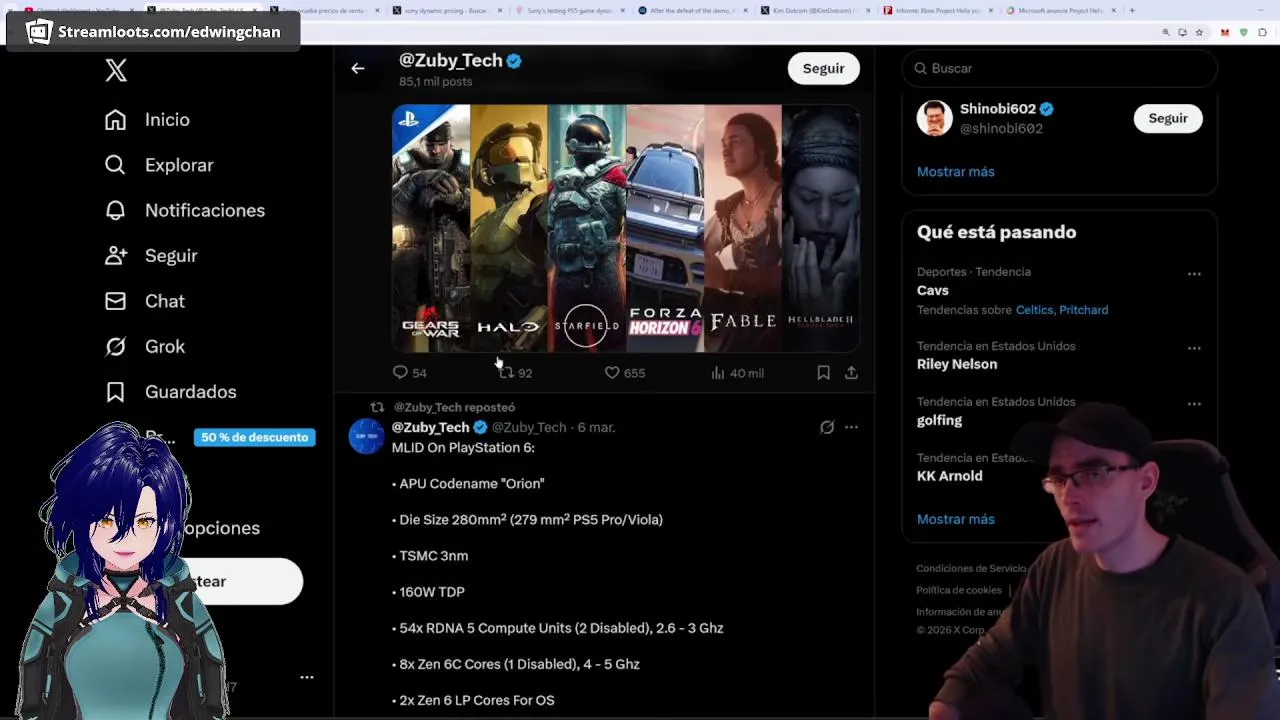Click the green shield extension icon
The width and height of the screenshot is (1280, 720).
(x=1243, y=32)
